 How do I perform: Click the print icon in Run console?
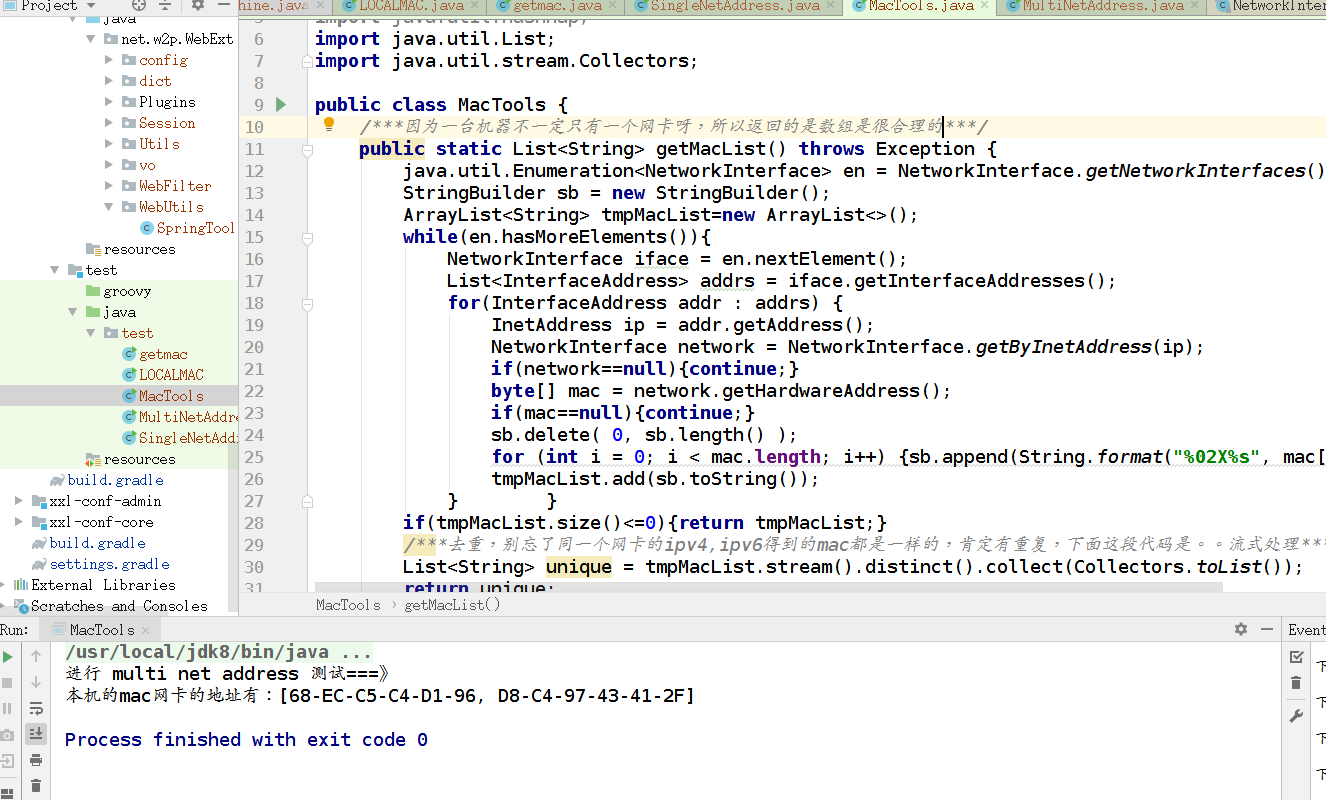(x=36, y=760)
